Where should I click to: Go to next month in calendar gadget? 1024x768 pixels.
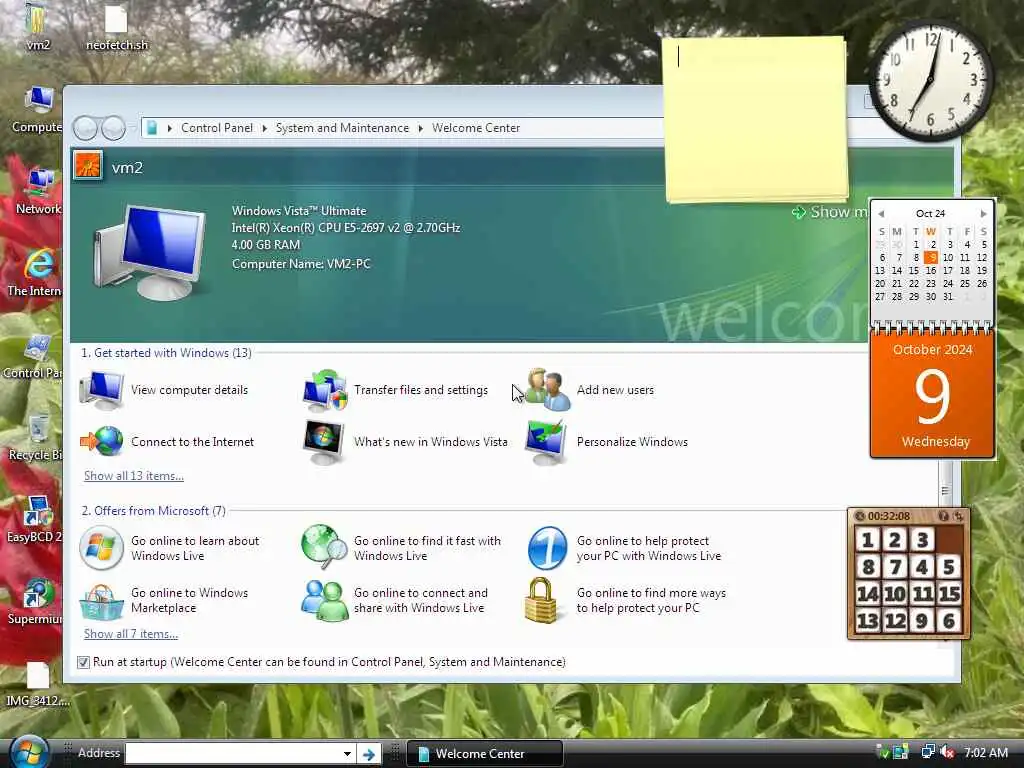coord(984,214)
